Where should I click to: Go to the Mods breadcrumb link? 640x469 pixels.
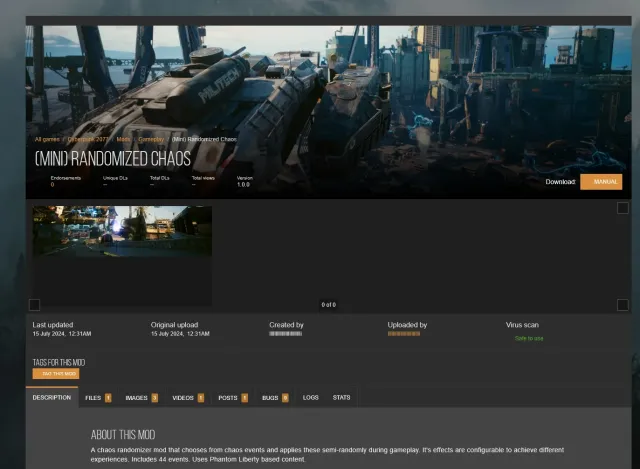pyautogui.click(x=123, y=139)
